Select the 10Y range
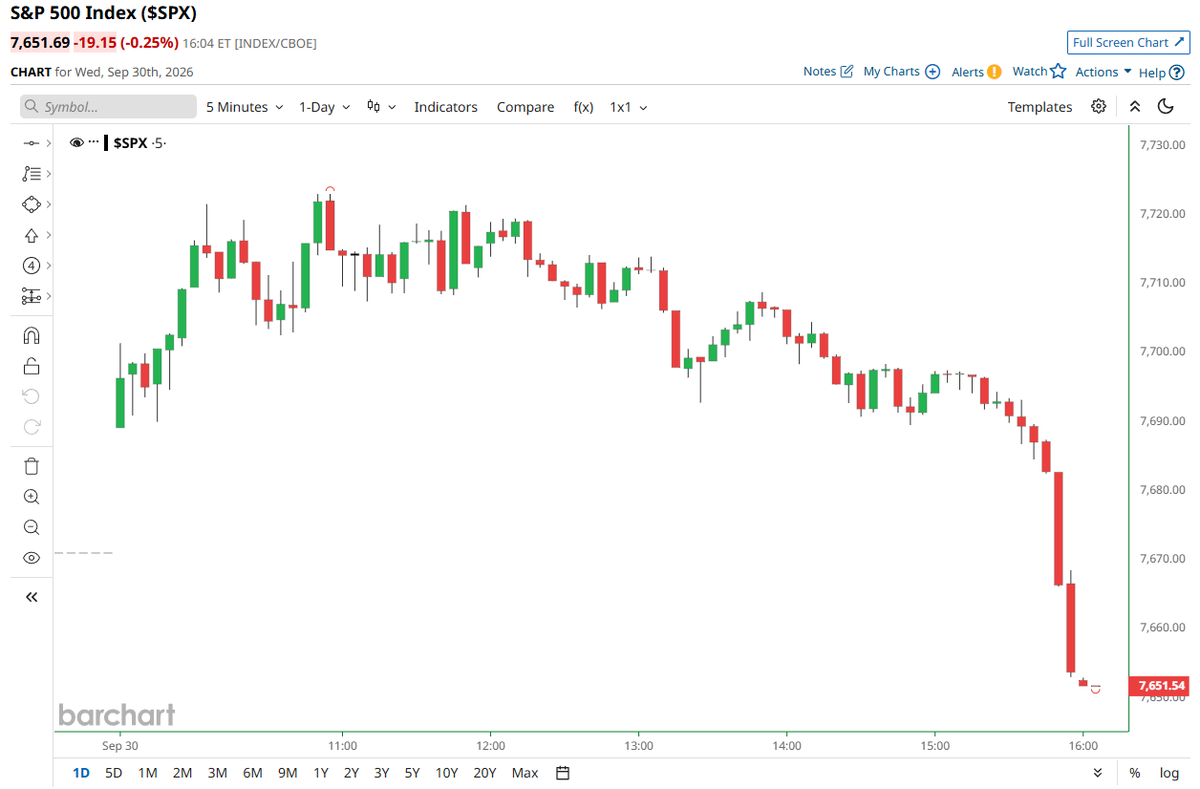 pyautogui.click(x=446, y=773)
